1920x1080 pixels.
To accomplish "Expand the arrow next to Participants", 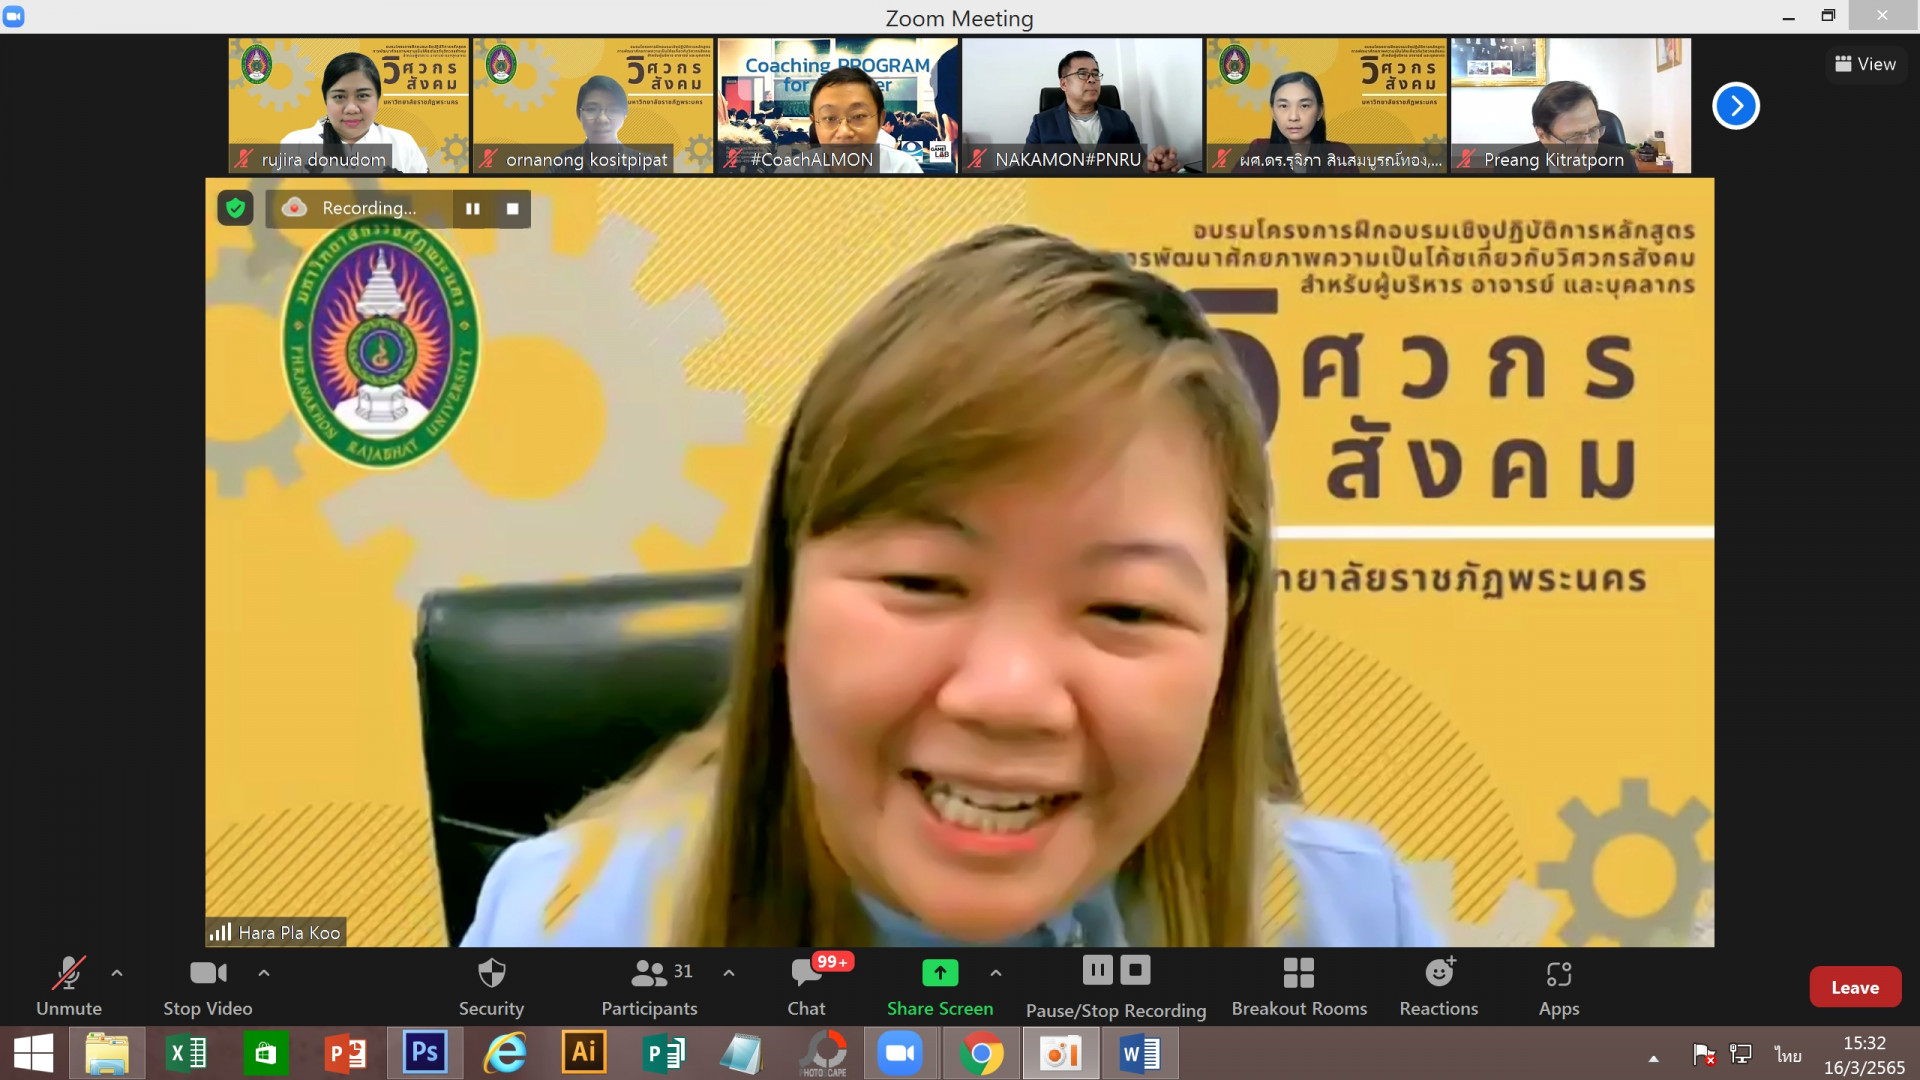I will [729, 972].
